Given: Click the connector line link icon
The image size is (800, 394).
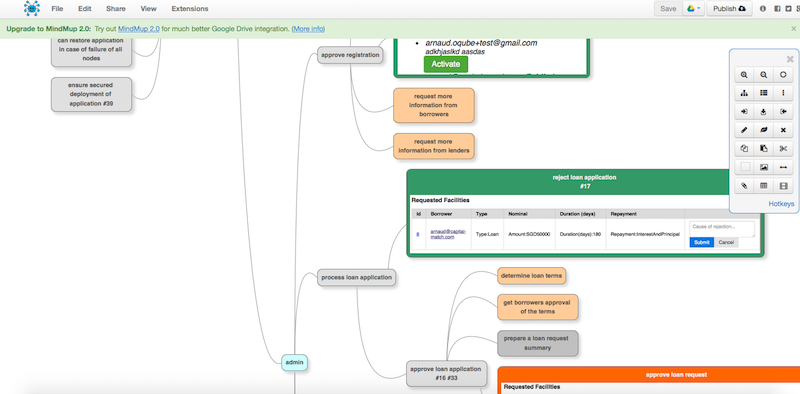Looking at the screenshot, I should (x=783, y=167).
